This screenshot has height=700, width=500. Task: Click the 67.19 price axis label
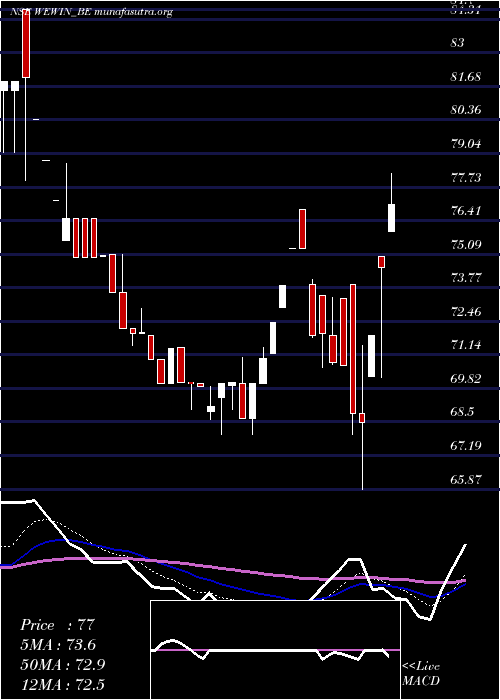pos(466,446)
